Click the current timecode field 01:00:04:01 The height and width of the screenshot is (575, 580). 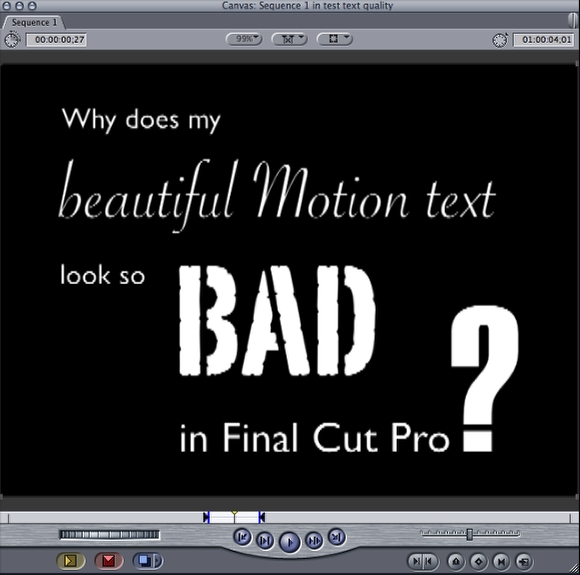[x=544, y=40]
